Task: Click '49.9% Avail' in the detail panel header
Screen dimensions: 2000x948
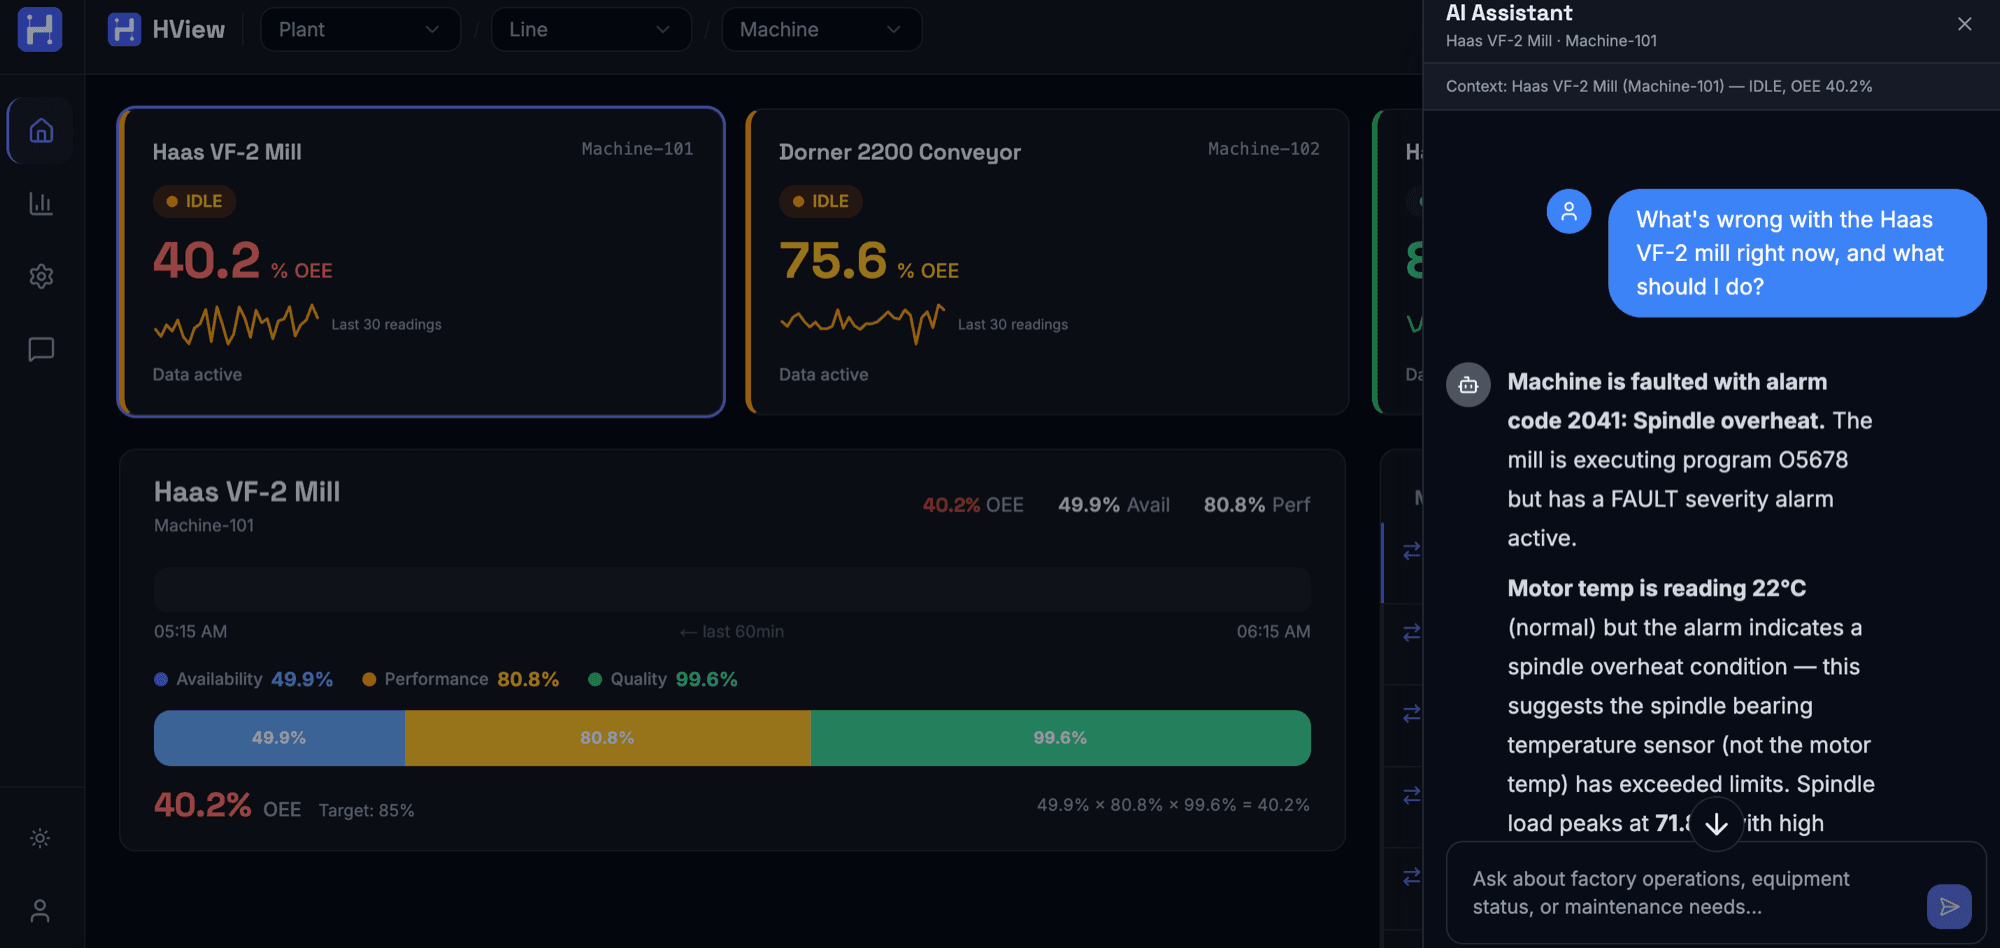Action: pos(1114,505)
